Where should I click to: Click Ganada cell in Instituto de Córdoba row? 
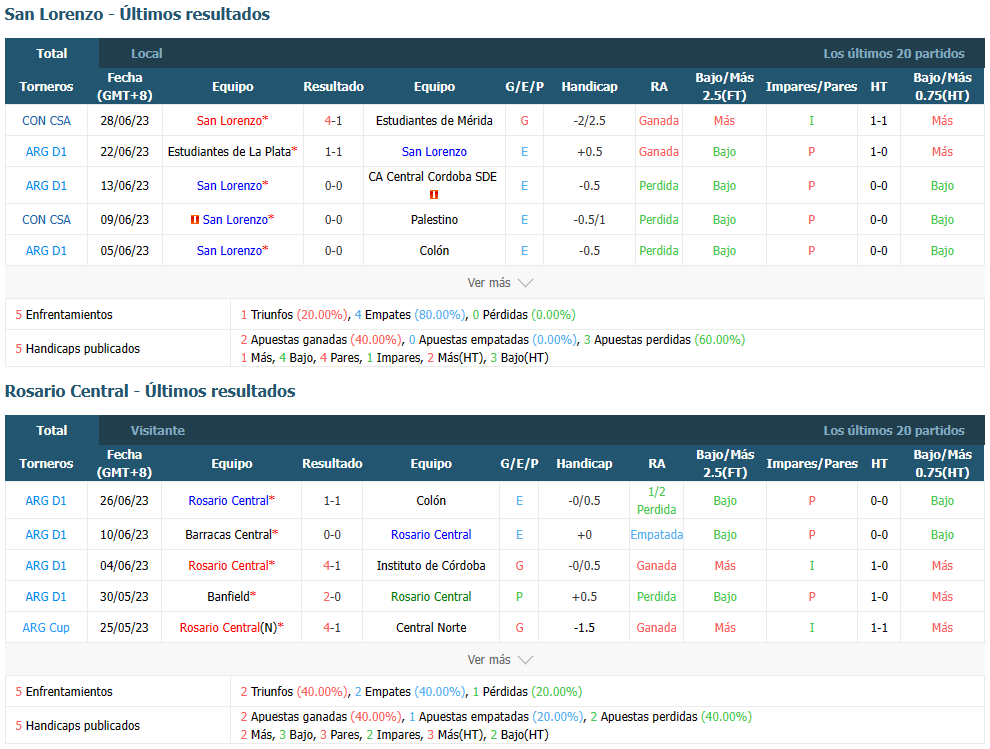tap(657, 566)
